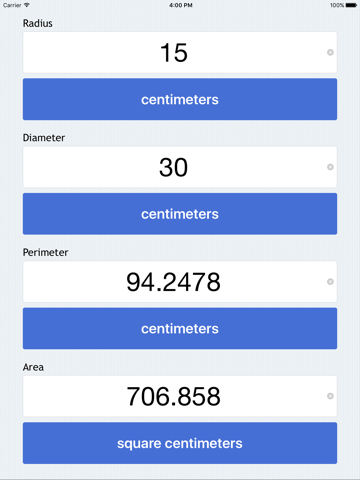This screenshot has height=480, width=360.
Task: Clear the Perimeter value with its x icon
Action: point(330,282)
